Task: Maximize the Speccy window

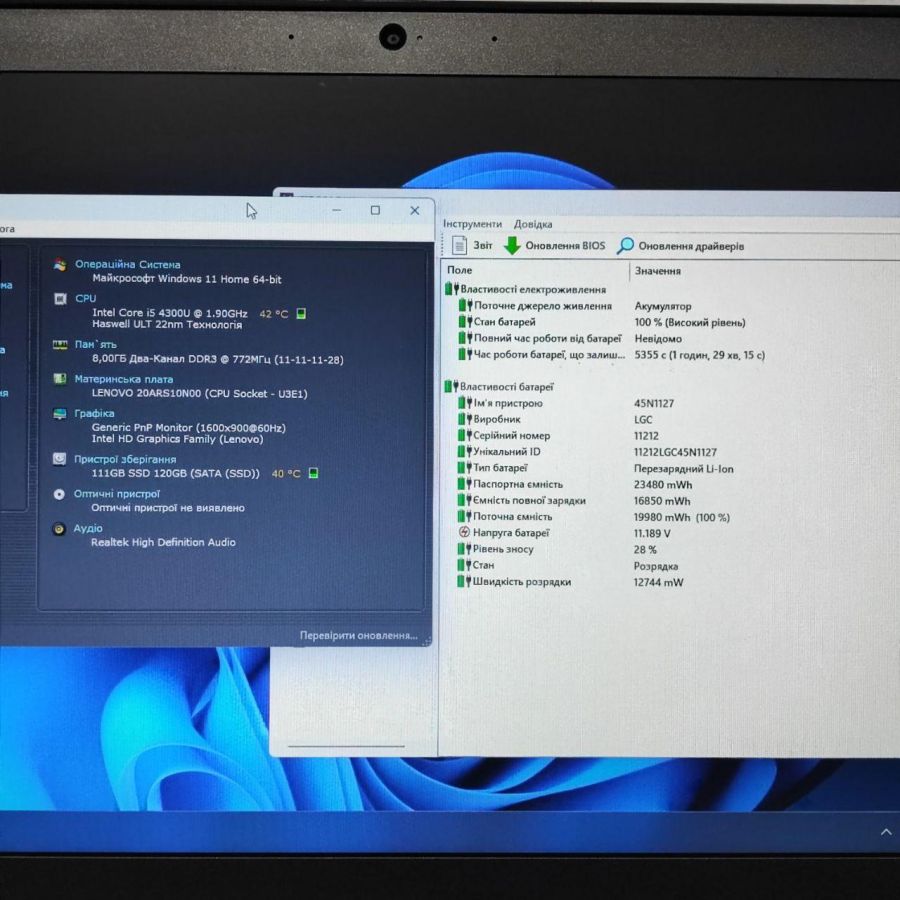Action: pos(375,211)
